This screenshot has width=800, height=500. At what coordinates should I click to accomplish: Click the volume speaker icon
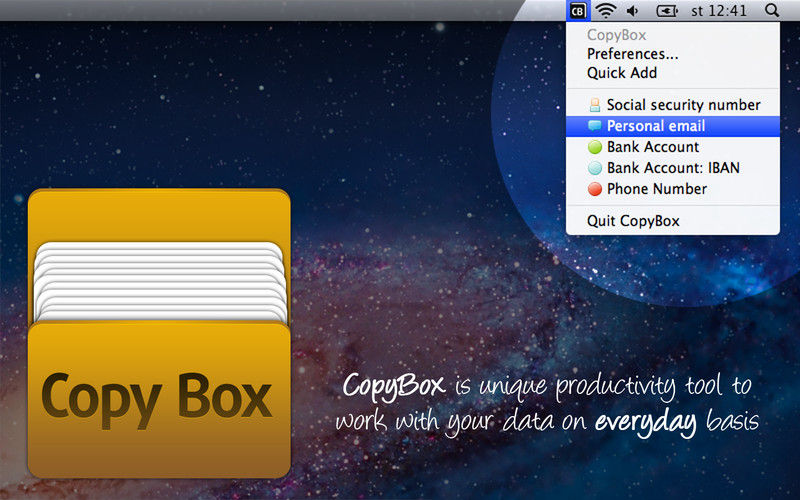point(633,11)
